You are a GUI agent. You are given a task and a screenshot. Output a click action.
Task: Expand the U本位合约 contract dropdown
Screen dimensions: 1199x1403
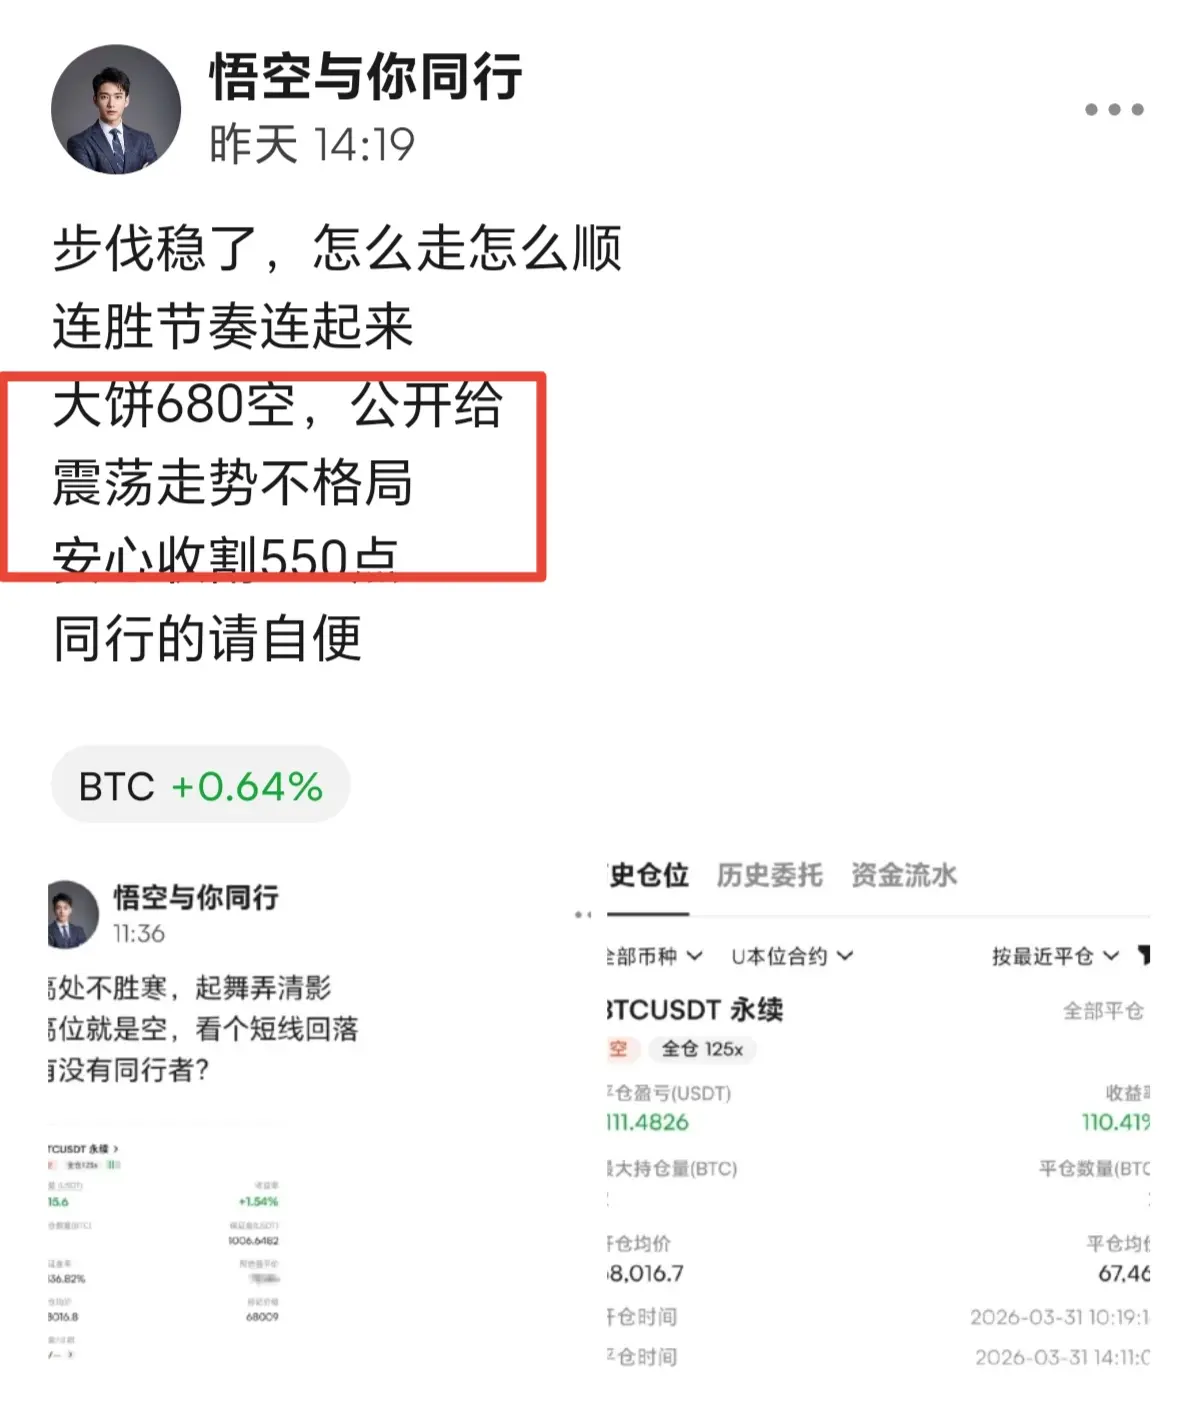[x=792, y=956]
